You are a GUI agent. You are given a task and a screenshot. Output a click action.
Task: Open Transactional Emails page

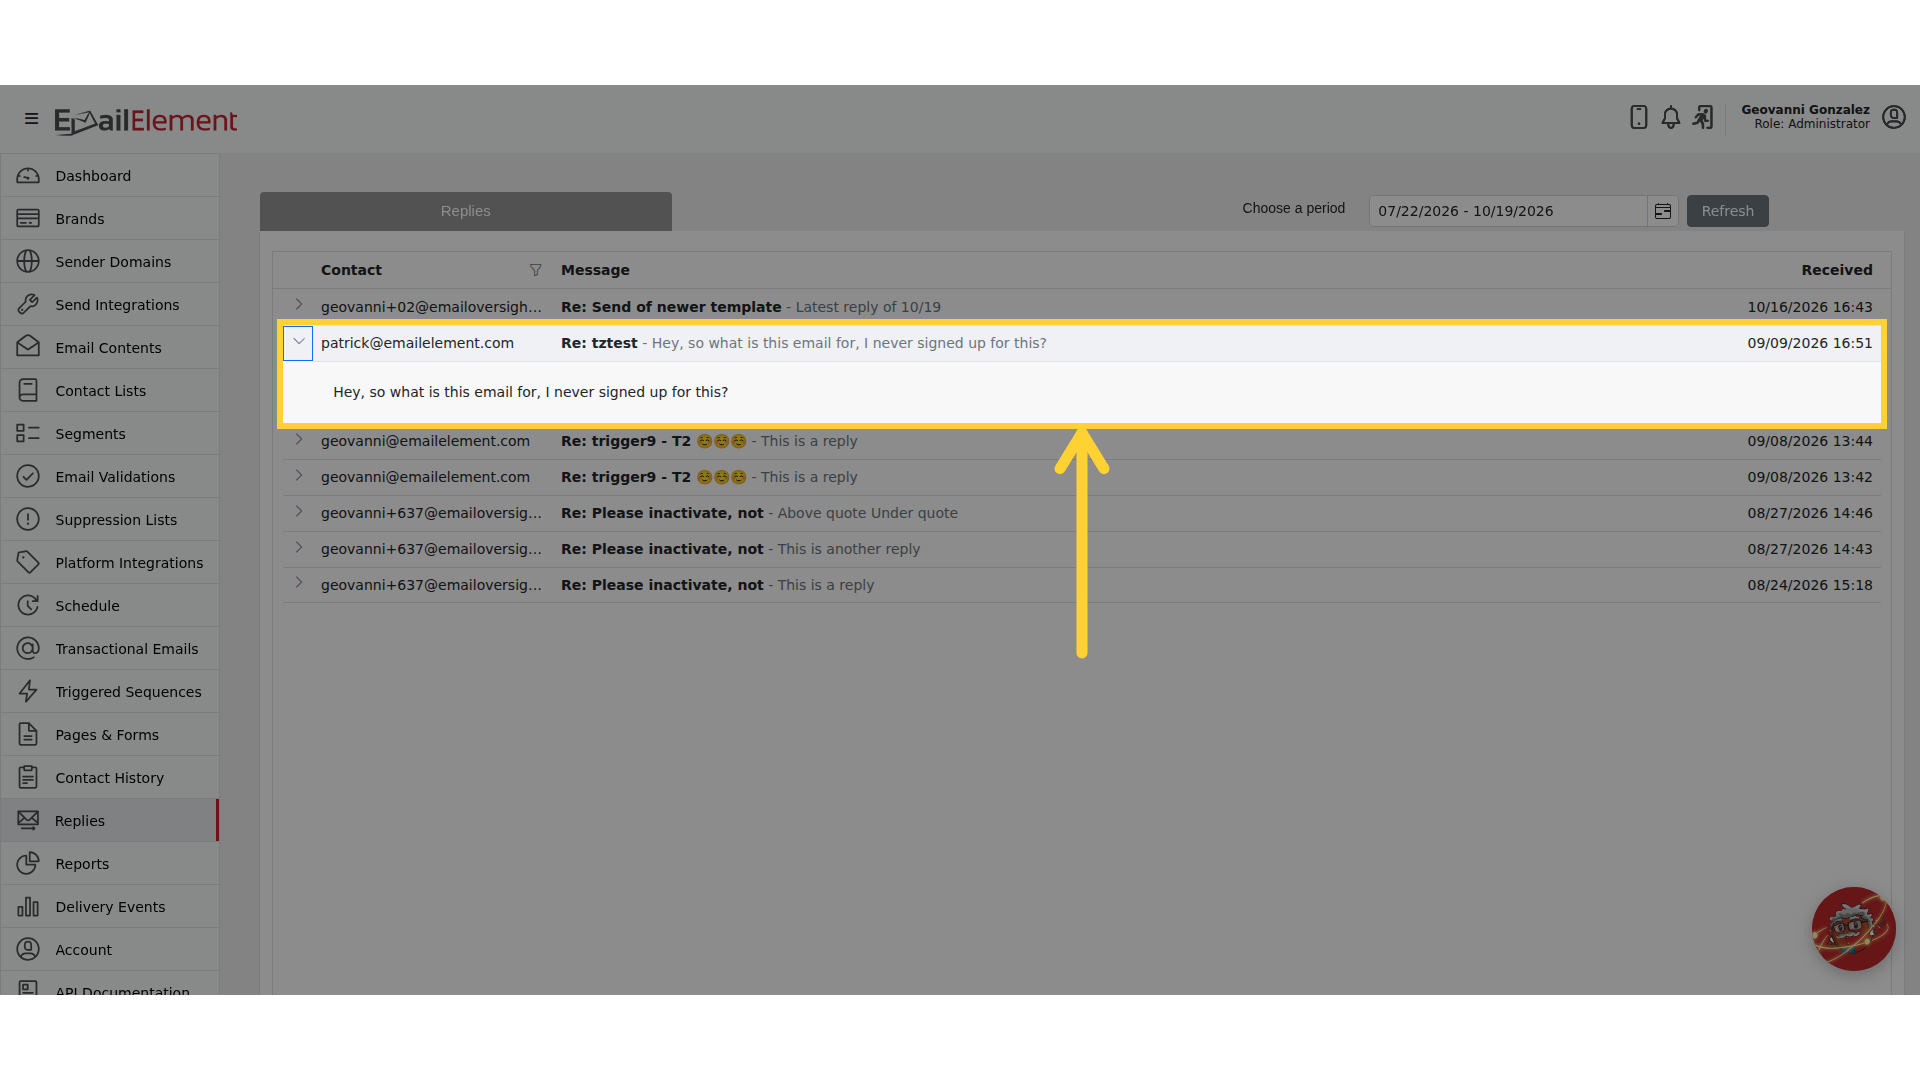click(x=110, y=649)
